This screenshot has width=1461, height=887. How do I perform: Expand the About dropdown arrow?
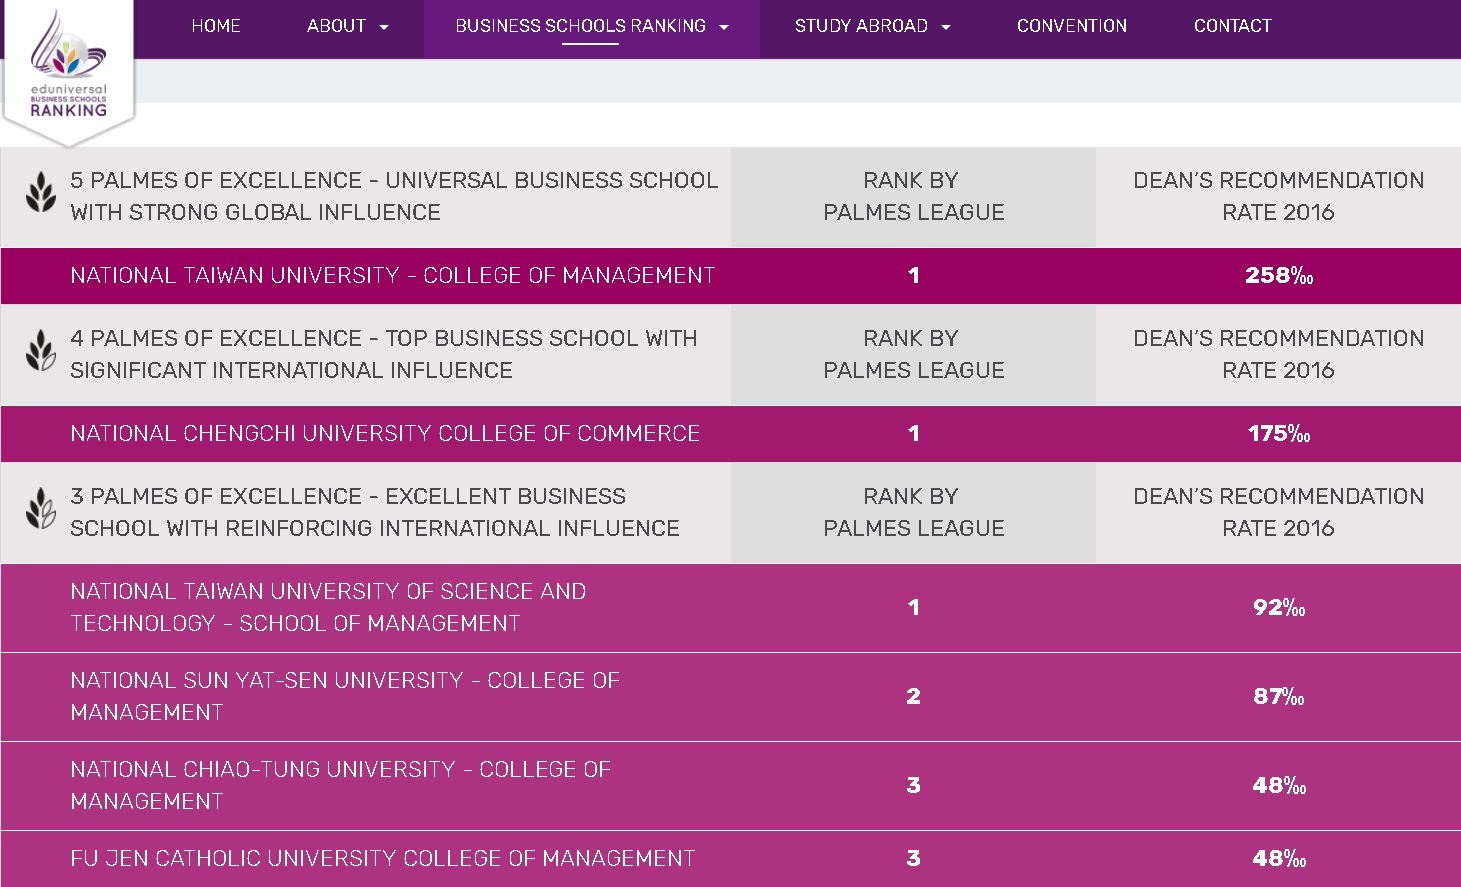[384, 27]
